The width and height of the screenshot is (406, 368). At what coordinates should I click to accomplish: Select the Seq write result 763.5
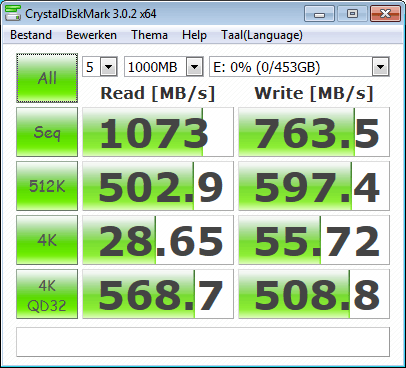314,132
